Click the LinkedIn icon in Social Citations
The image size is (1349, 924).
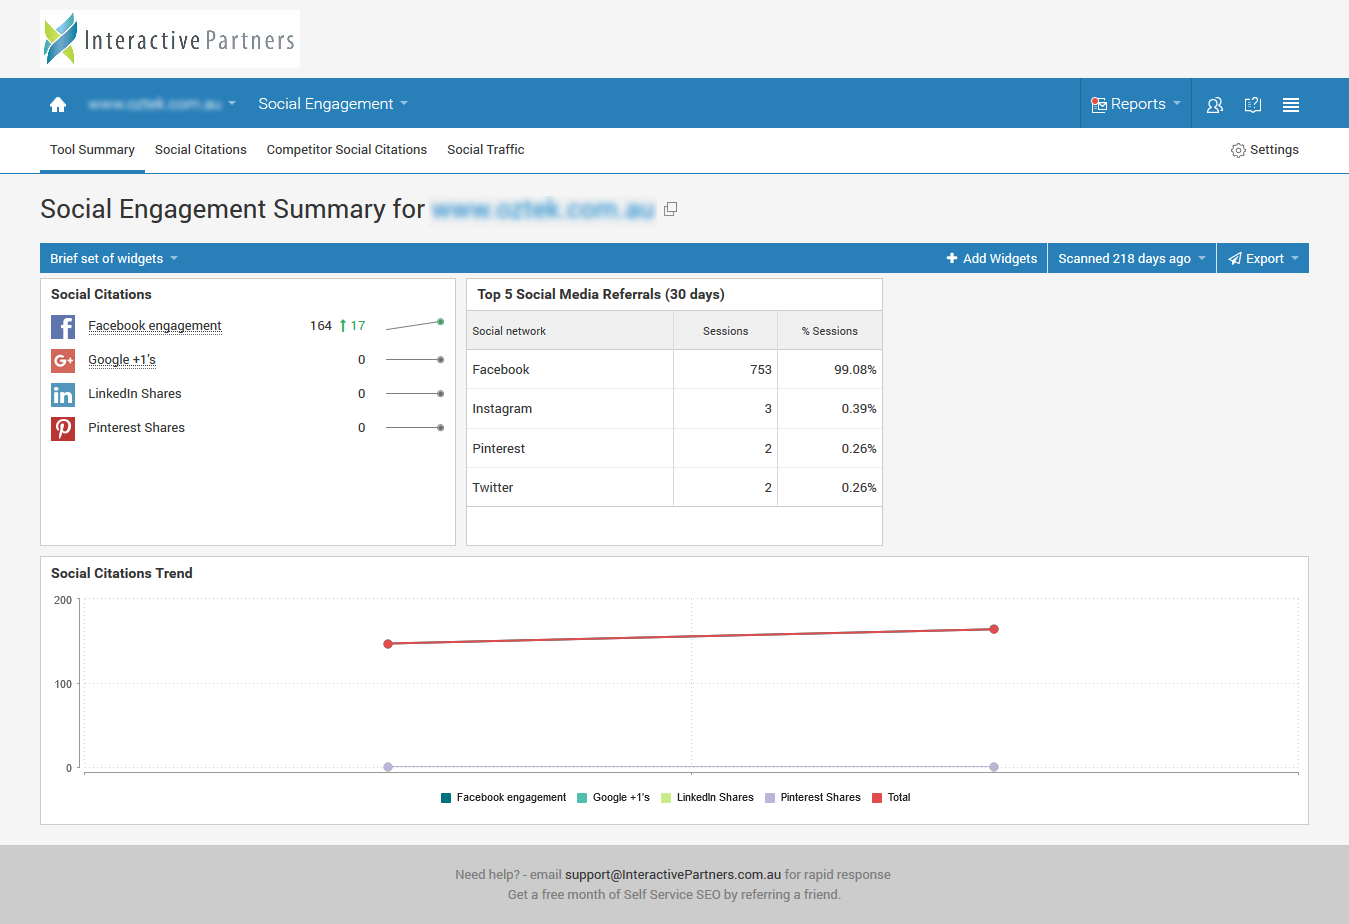point(63,394)
